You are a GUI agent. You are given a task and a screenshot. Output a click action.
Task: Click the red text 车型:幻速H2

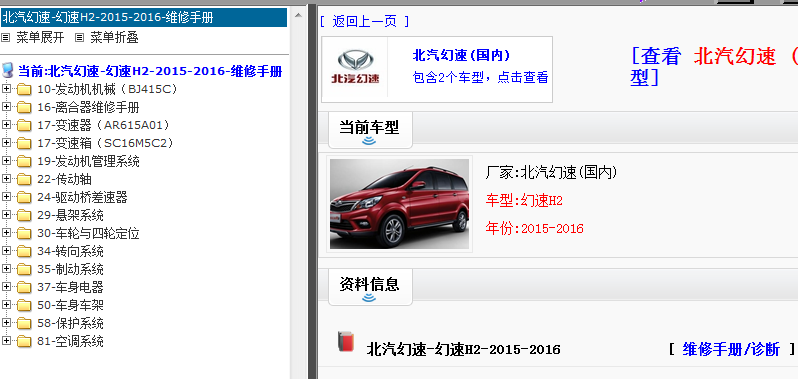click(x=524, y=200)
